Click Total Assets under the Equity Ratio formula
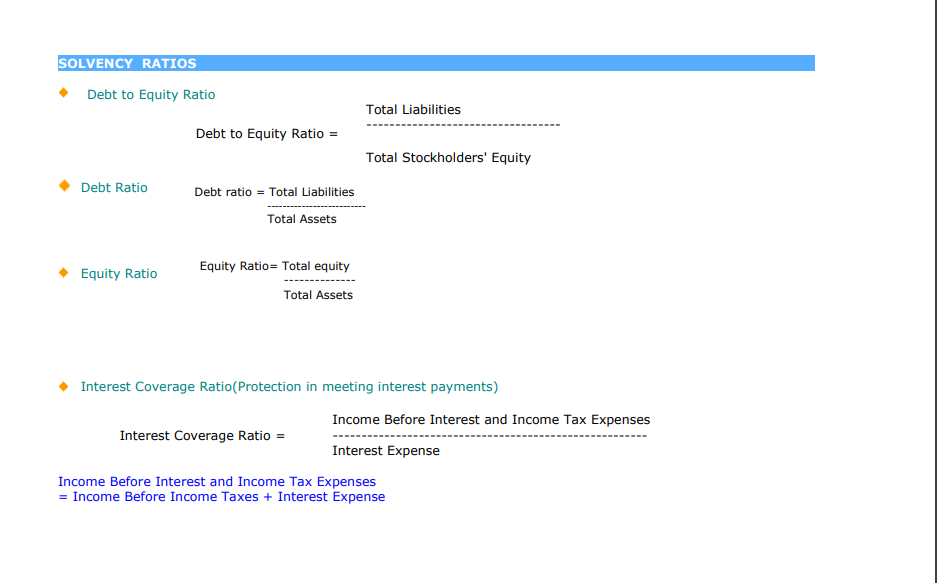 (x=318, y=295)
